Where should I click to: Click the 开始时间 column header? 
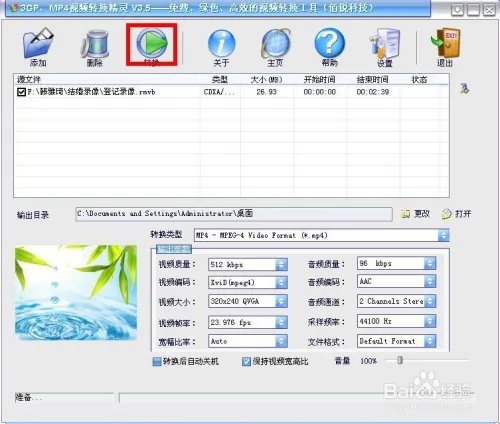click(320, 79)
